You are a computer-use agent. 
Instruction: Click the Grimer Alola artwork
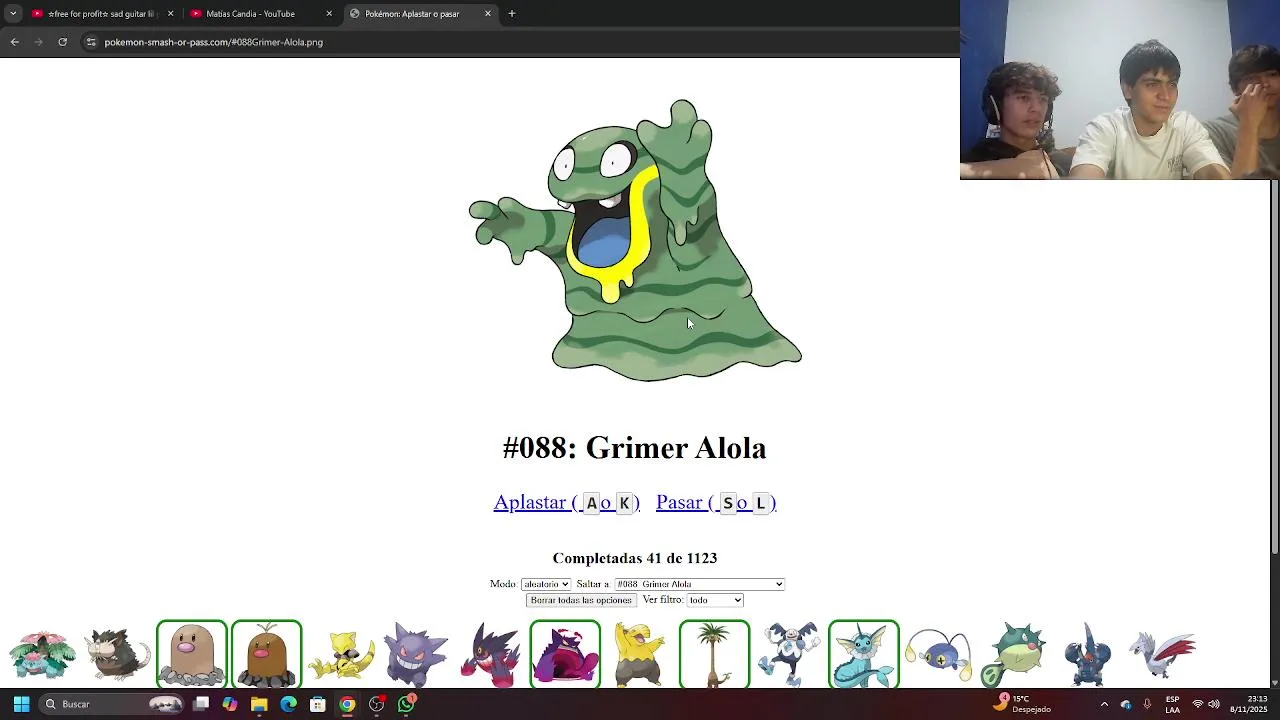point(635,240)
